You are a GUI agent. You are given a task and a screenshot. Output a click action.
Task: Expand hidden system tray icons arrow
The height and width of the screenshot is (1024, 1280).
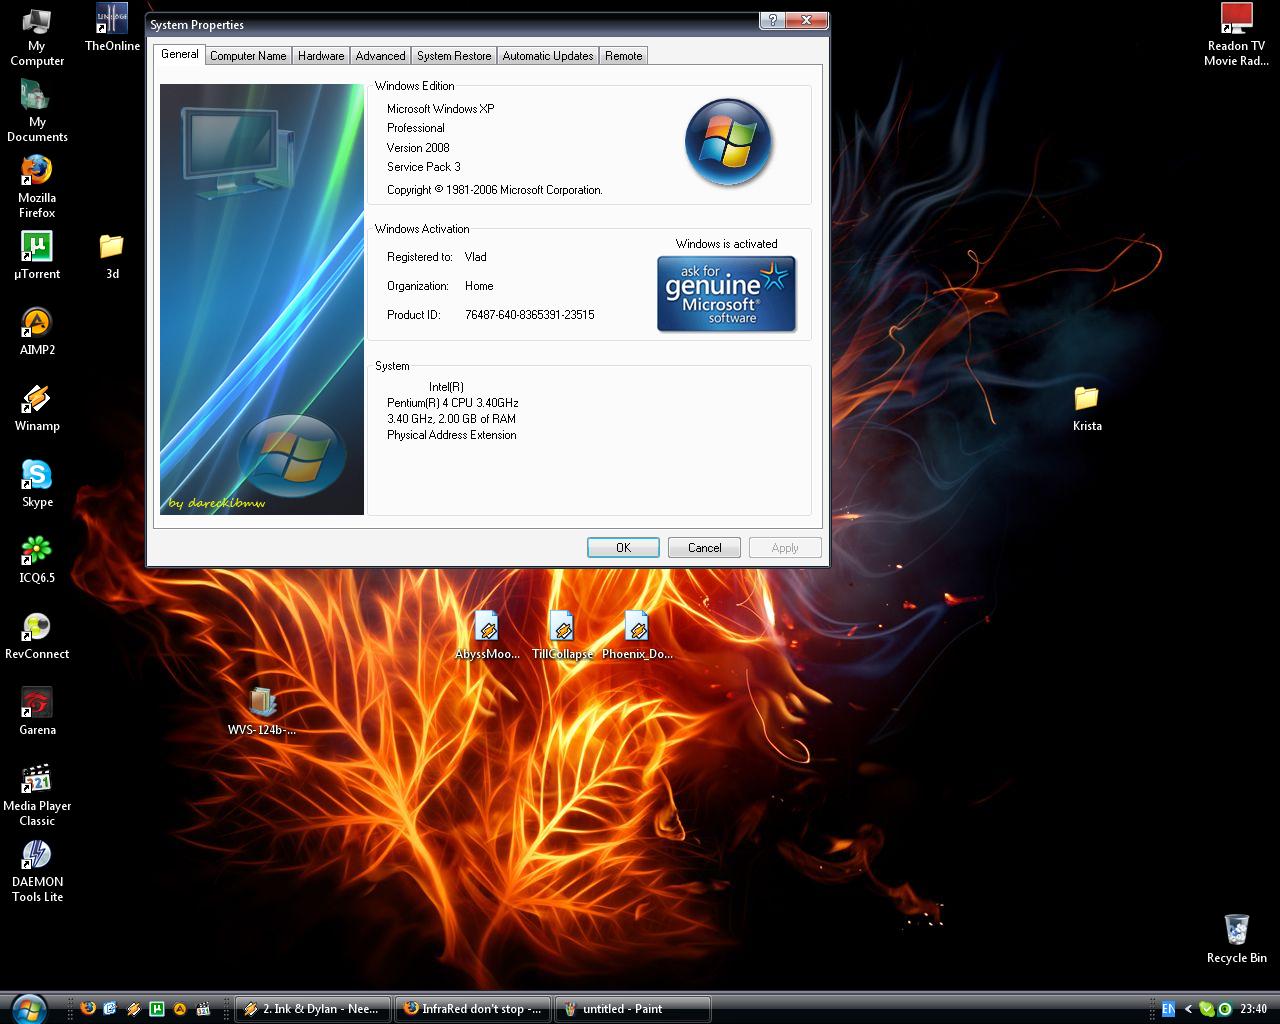coord(1188,1009)
